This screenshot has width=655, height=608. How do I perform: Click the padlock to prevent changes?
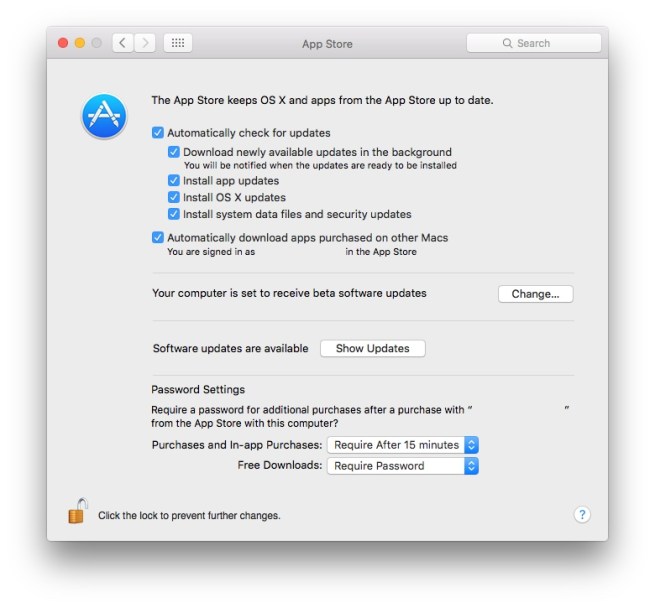click(x=77, y=511)
